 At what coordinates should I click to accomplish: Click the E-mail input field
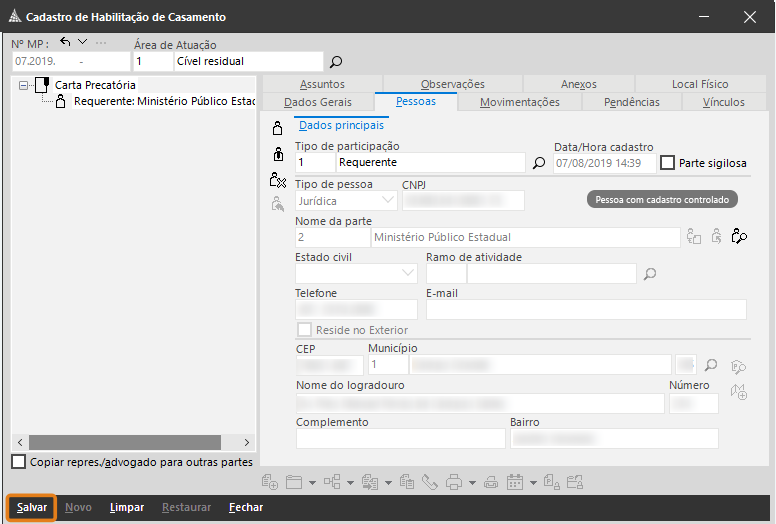coord(586,309)
